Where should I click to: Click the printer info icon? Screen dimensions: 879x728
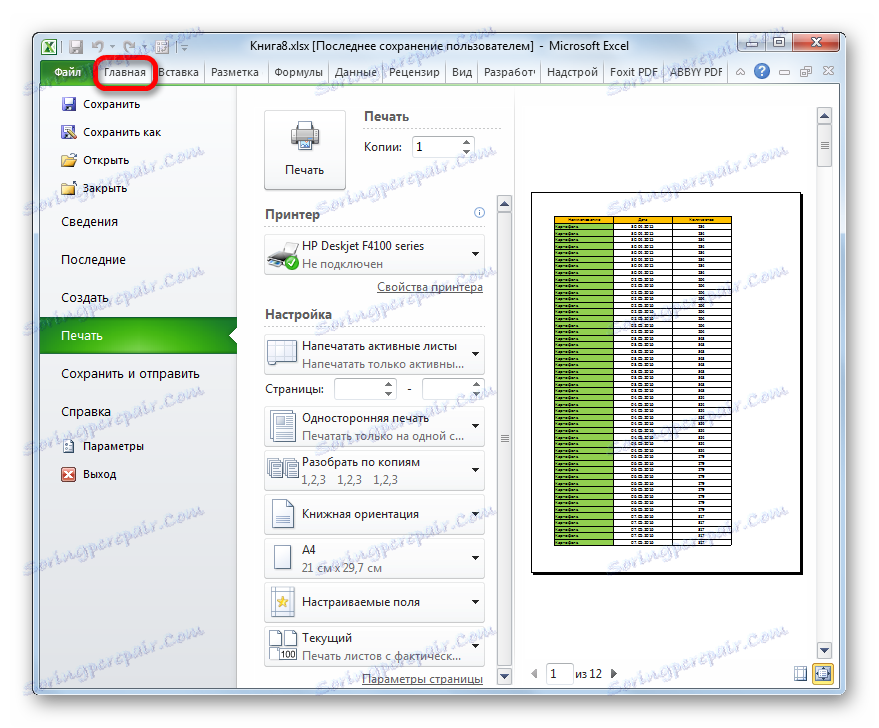pos(479,212)
